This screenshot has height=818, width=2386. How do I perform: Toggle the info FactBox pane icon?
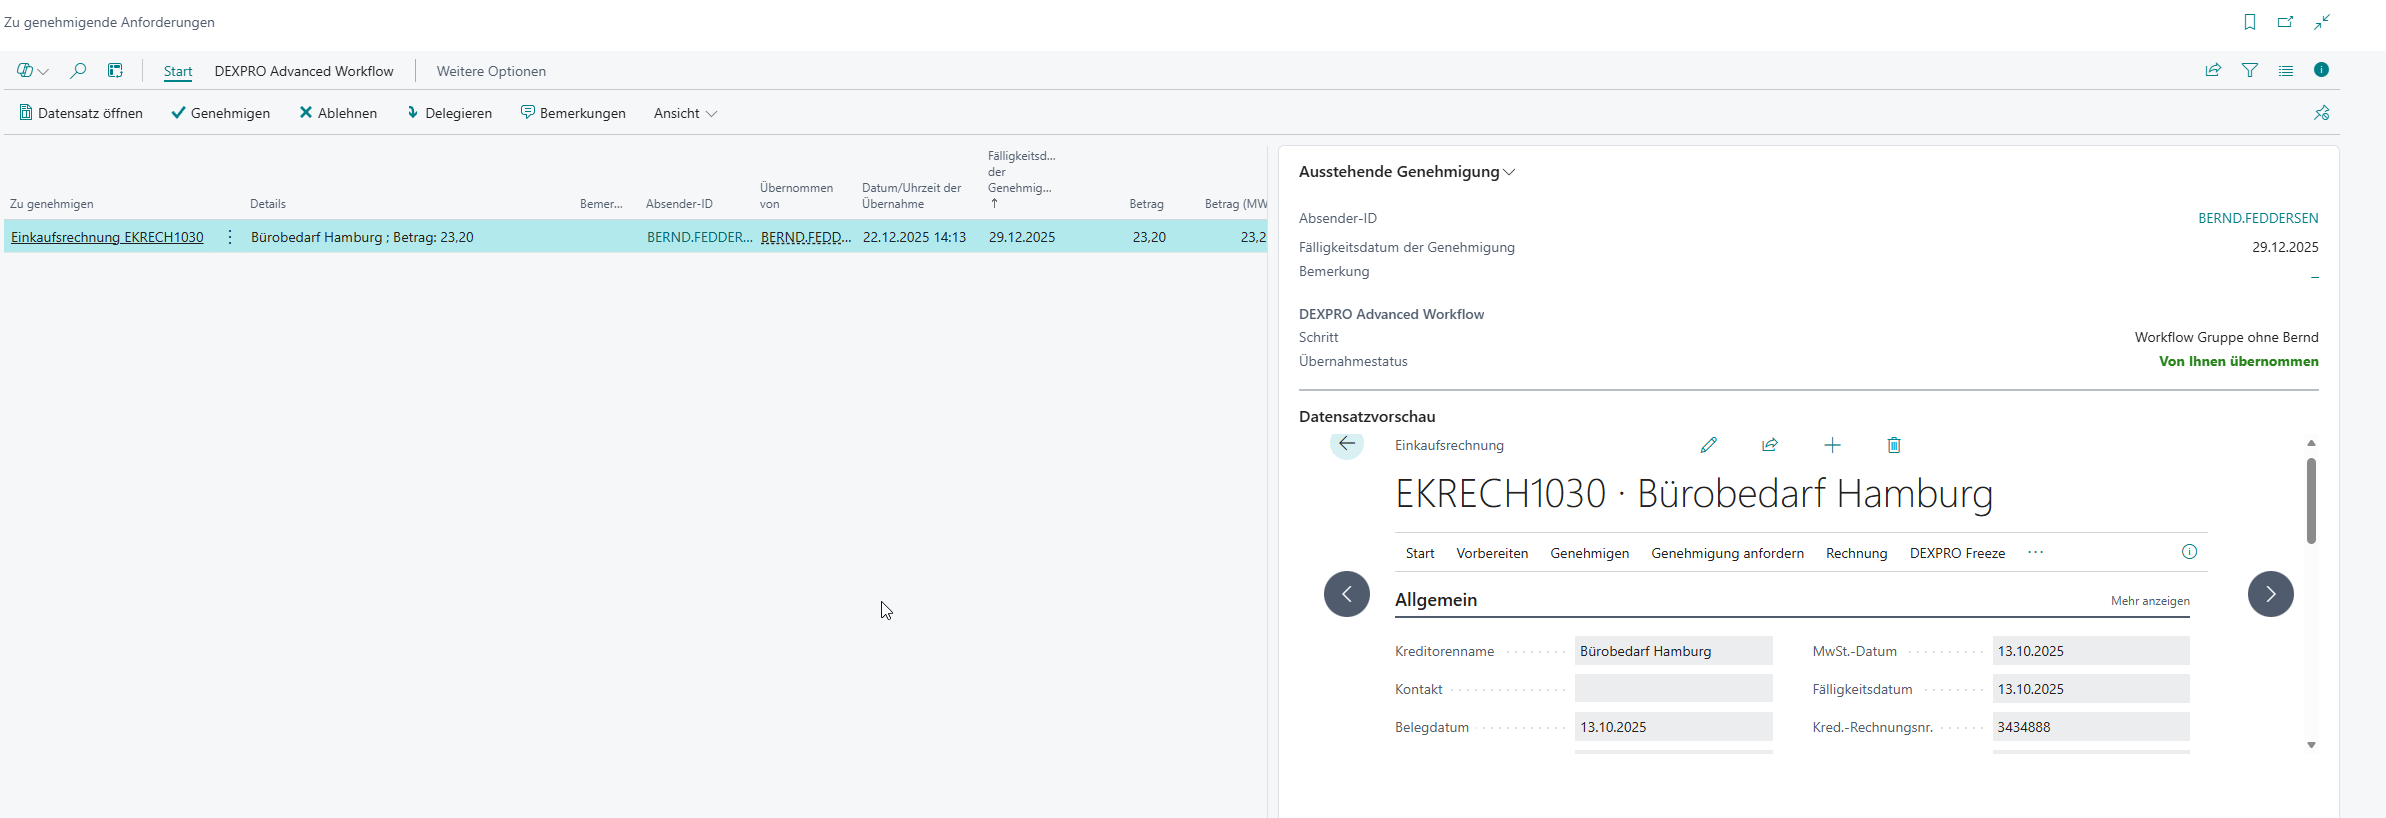[x=2322, y=70]
